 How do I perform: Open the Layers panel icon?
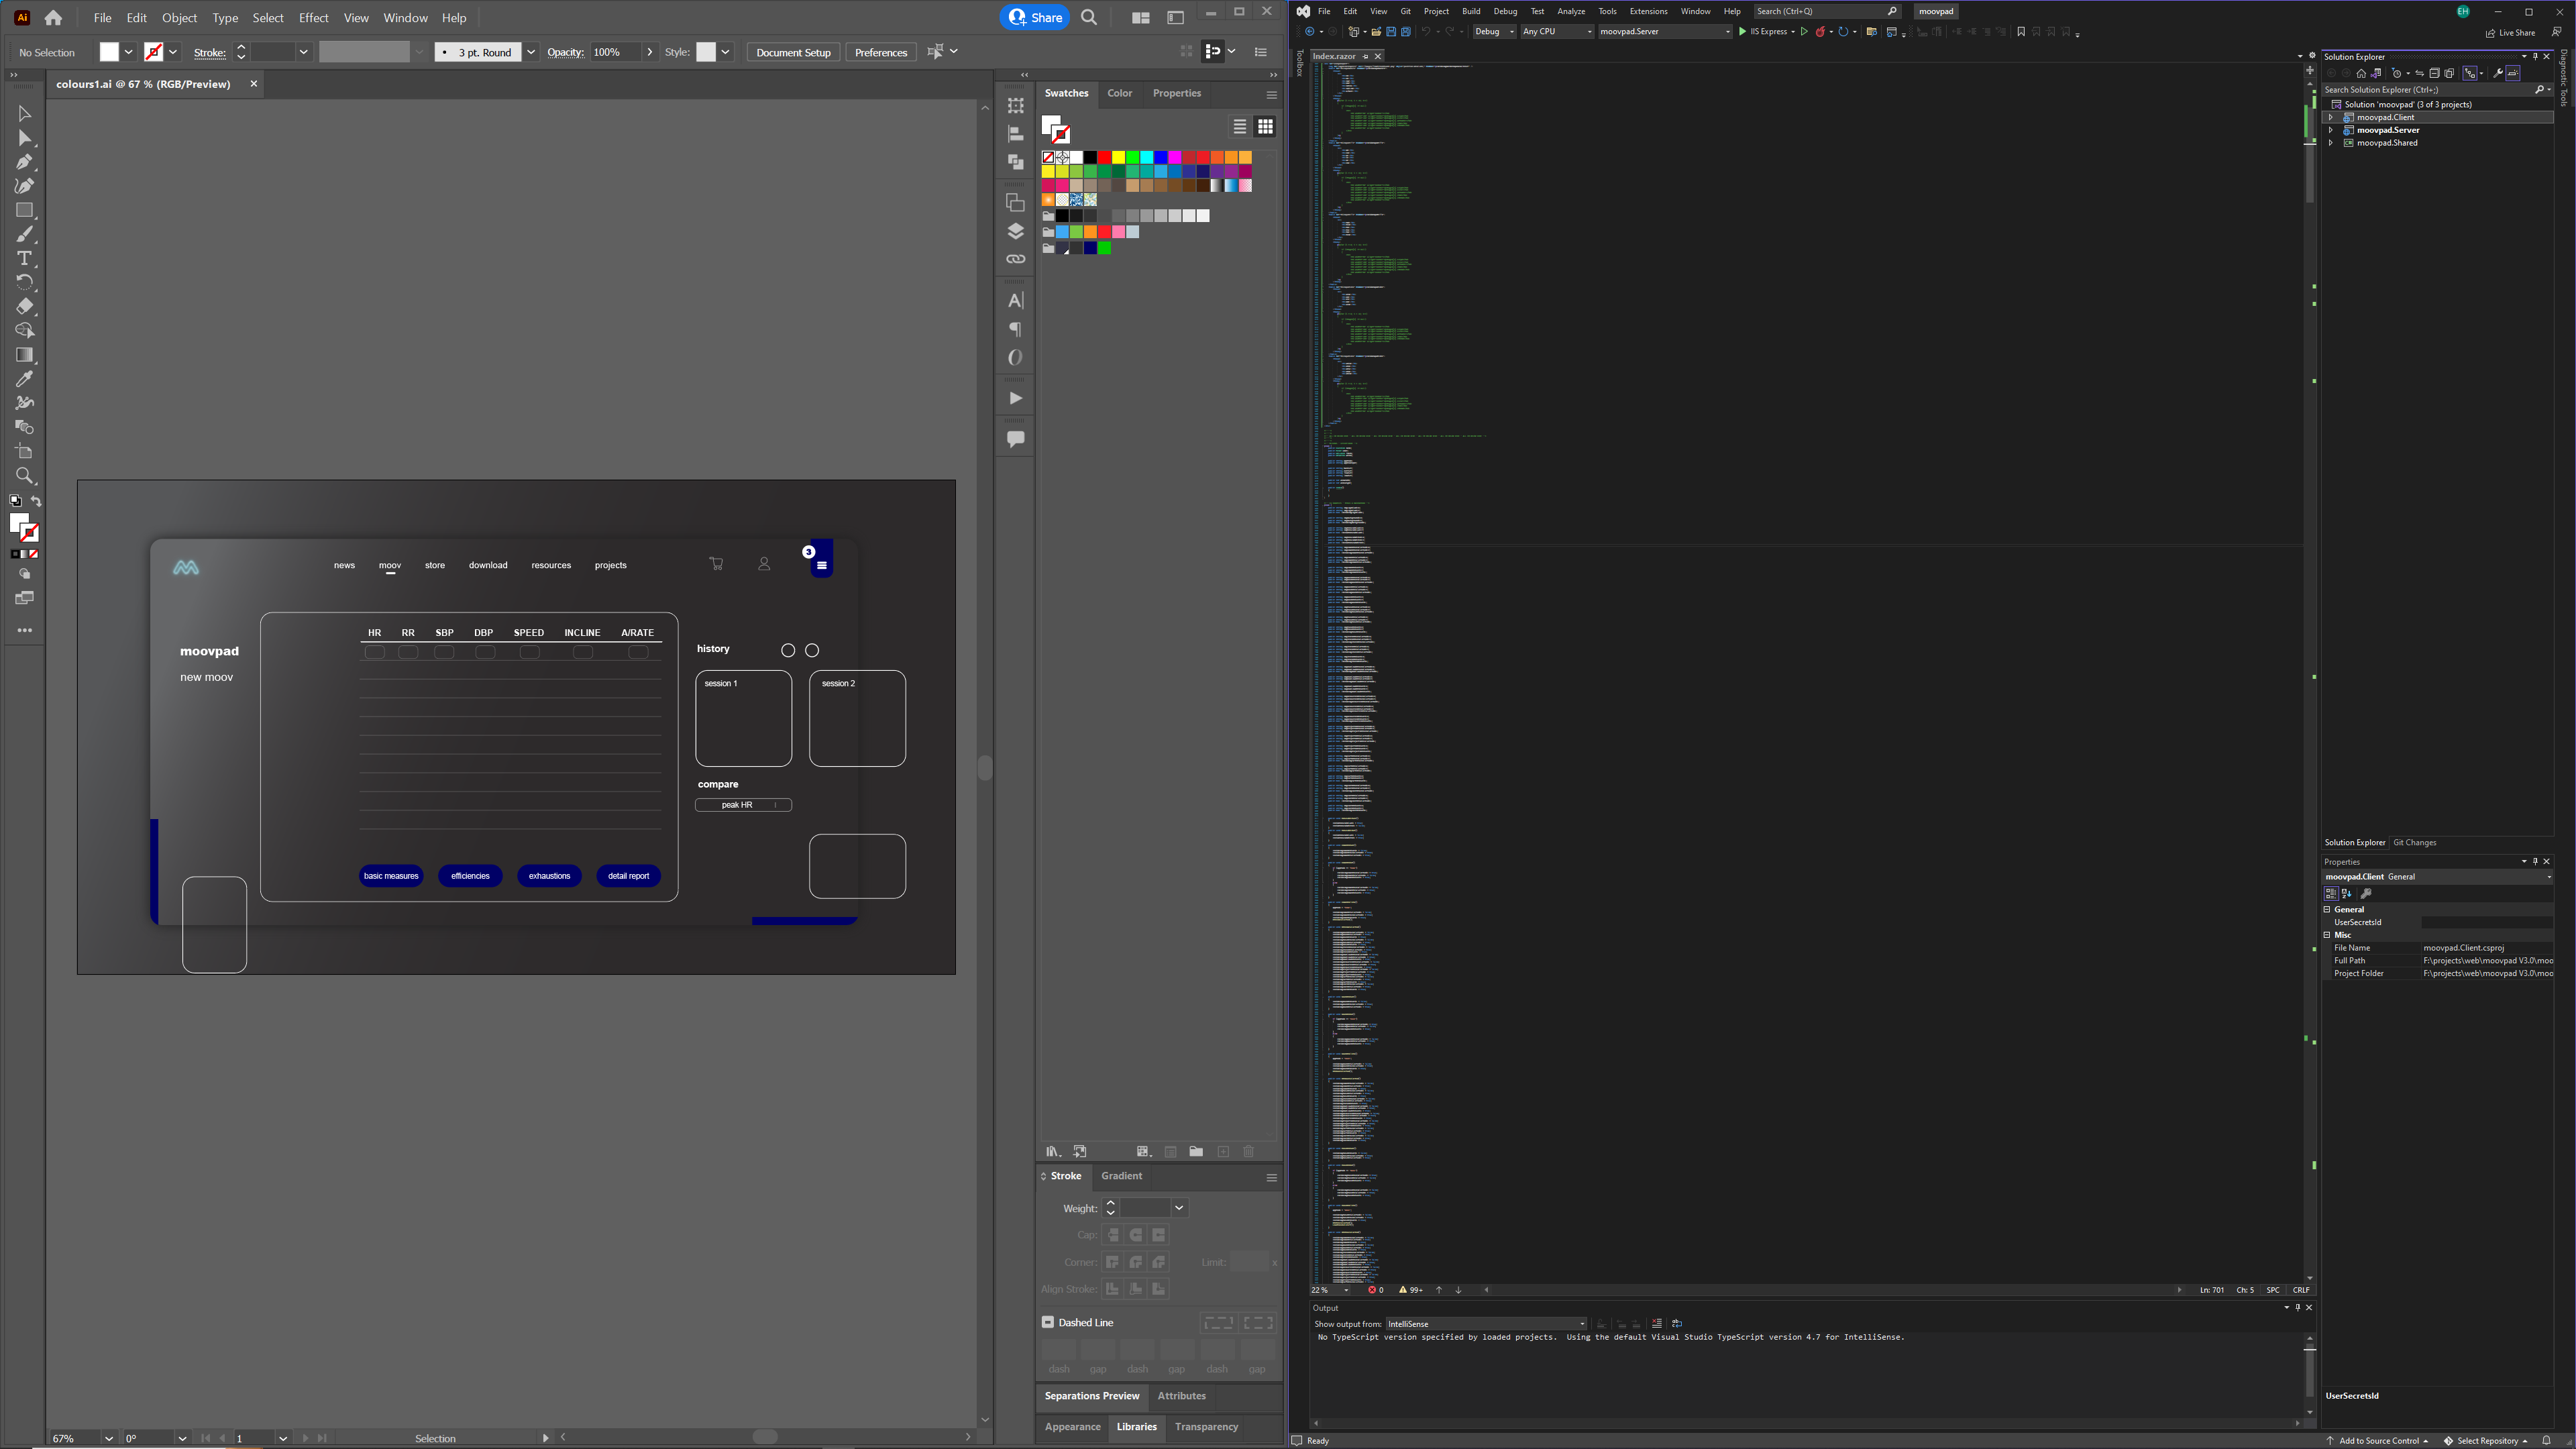pyautogui.click(x=1015, y=232)
